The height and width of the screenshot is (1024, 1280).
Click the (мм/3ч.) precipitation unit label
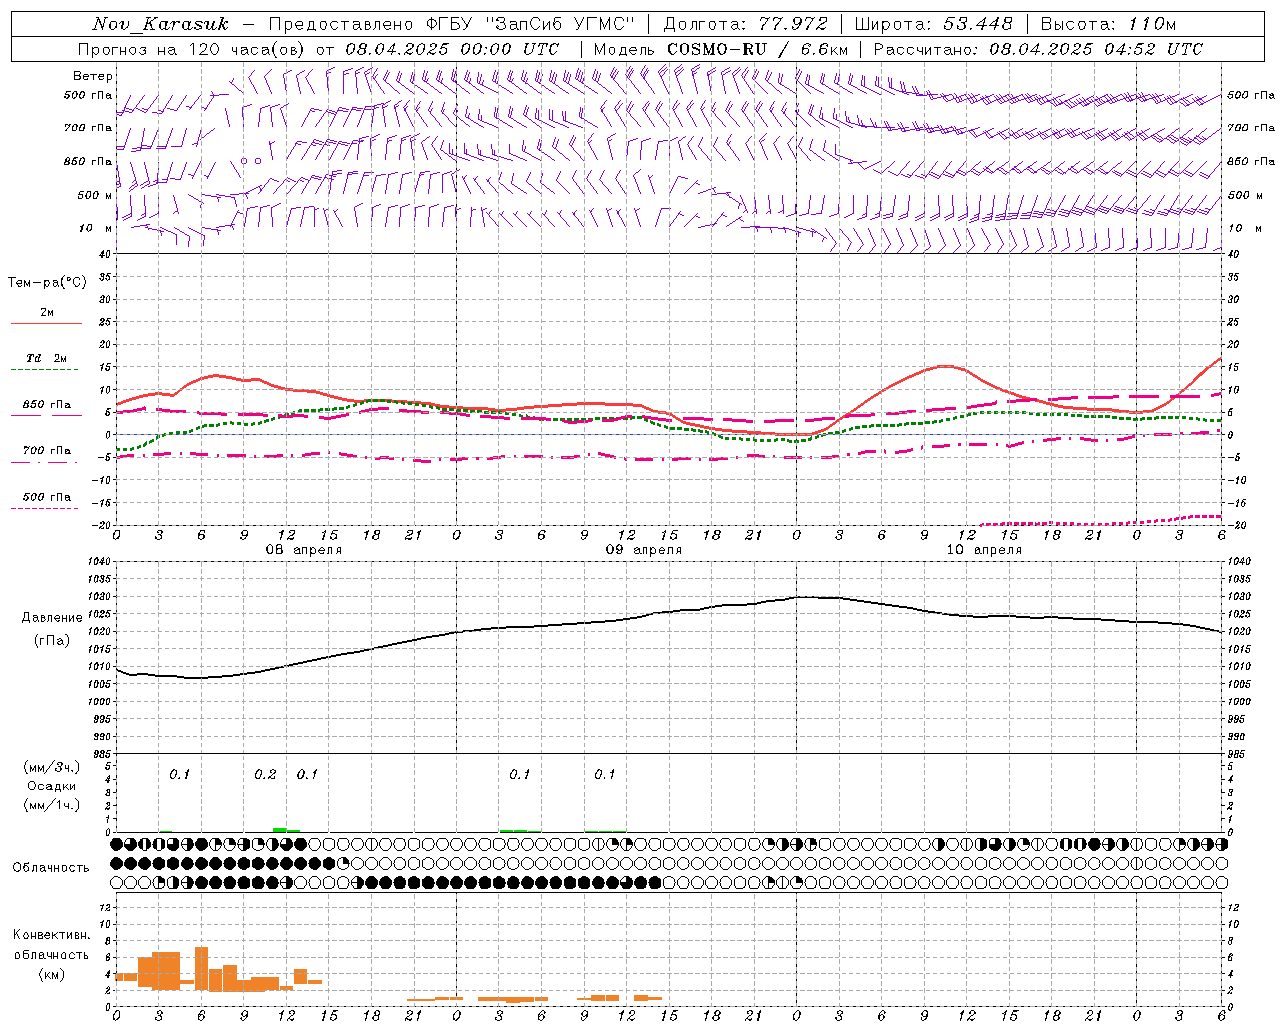[52, 767]
